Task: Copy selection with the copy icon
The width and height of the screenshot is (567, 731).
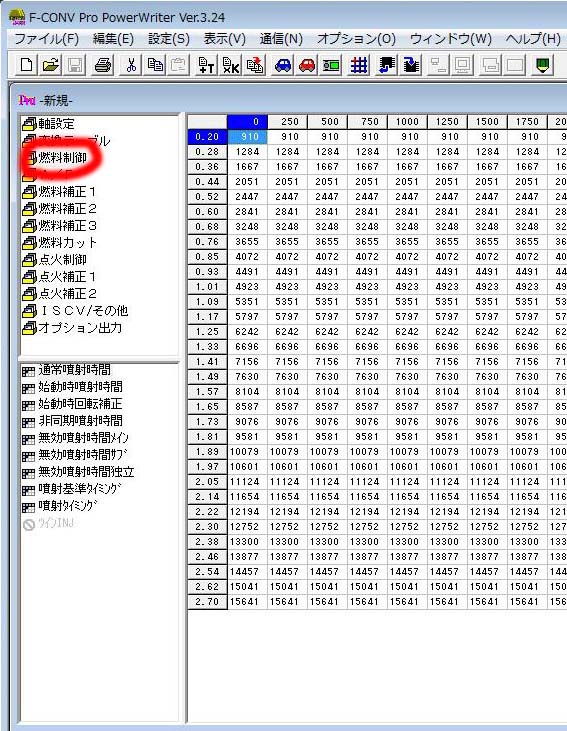Action: 155,65
